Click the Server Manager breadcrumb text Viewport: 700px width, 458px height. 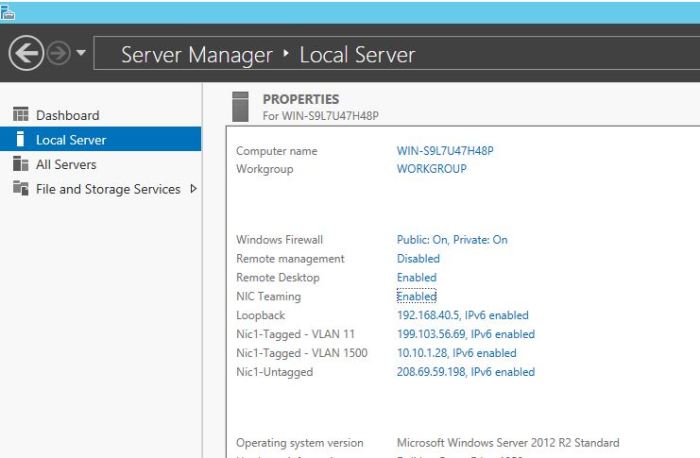click(x=195, y=54)
